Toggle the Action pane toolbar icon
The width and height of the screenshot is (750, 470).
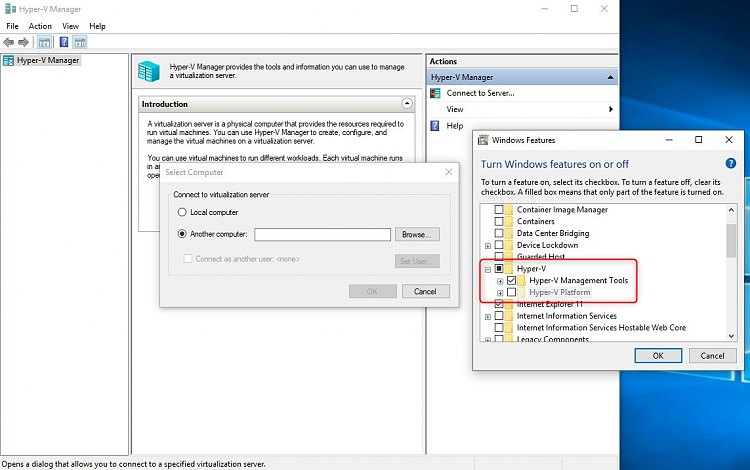coord(80,43)
